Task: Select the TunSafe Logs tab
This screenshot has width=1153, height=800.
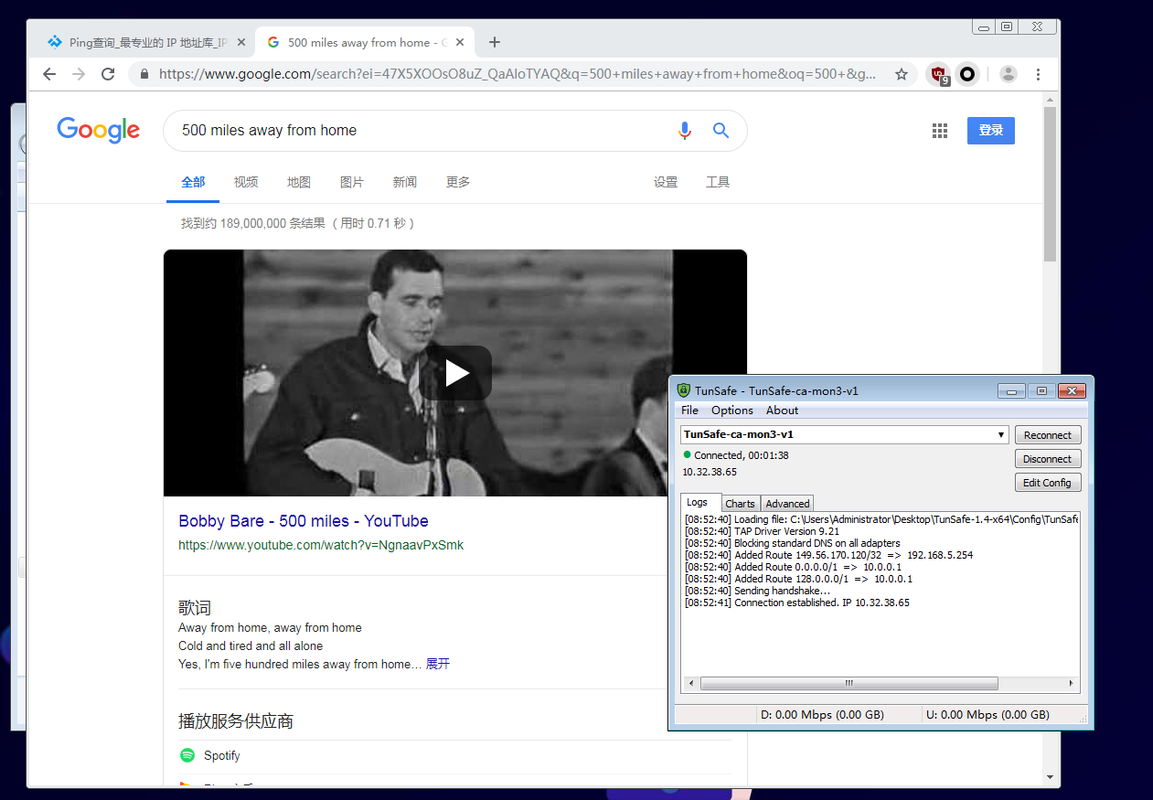Action: (697, 502)
